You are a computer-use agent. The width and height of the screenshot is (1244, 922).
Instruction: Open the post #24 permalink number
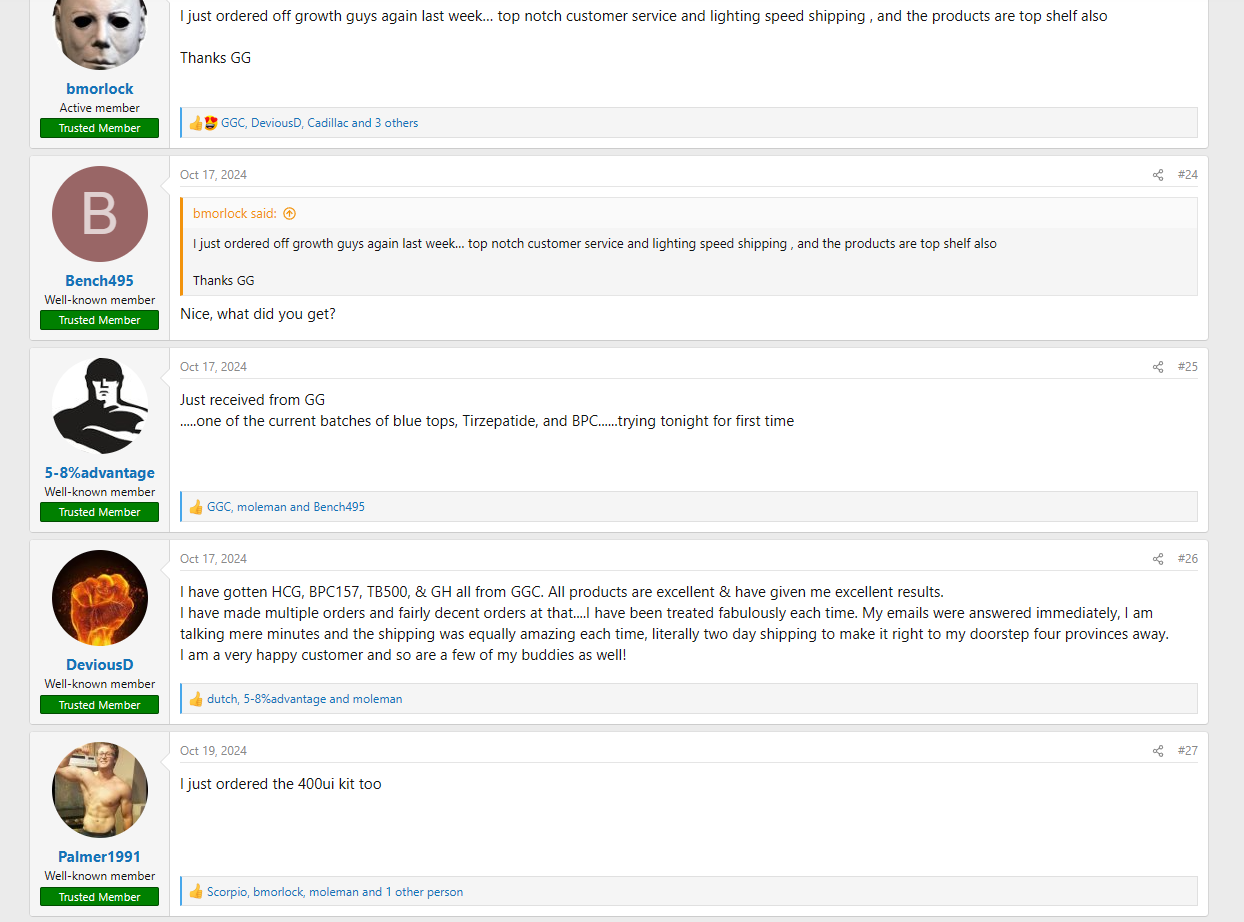coord(1187,175)
